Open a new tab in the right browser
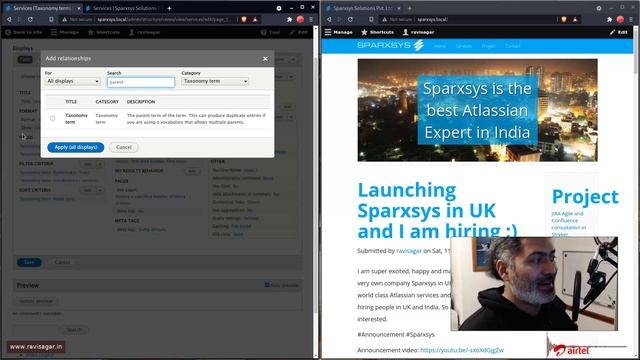The width and height of the screenshot is (640, 360). (409, 8)
